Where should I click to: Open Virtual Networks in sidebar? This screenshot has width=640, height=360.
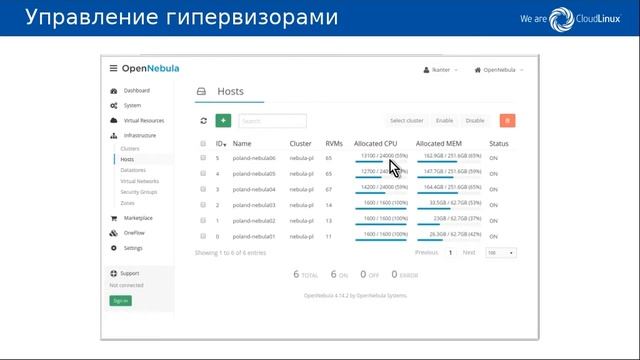point(140,181)
